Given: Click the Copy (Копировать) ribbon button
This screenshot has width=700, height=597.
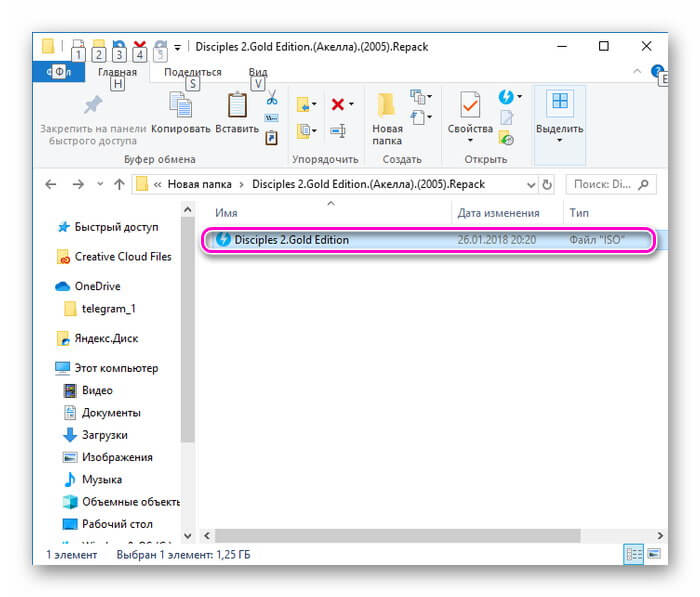Looking at the screenshot, I should pyautogui.click(x=180, y=115).
